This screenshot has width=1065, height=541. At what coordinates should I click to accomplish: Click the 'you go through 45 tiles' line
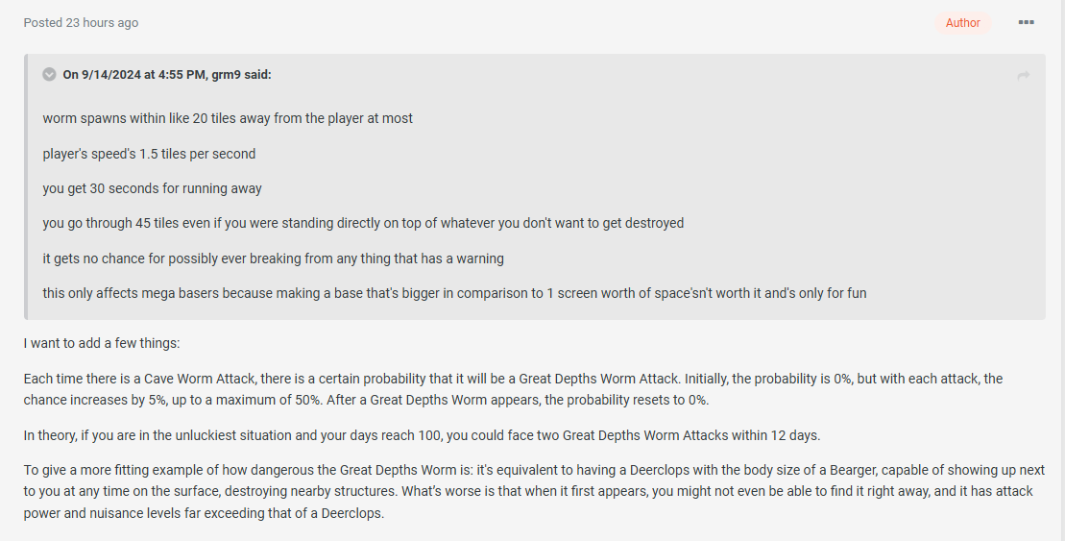click(363, 224)
